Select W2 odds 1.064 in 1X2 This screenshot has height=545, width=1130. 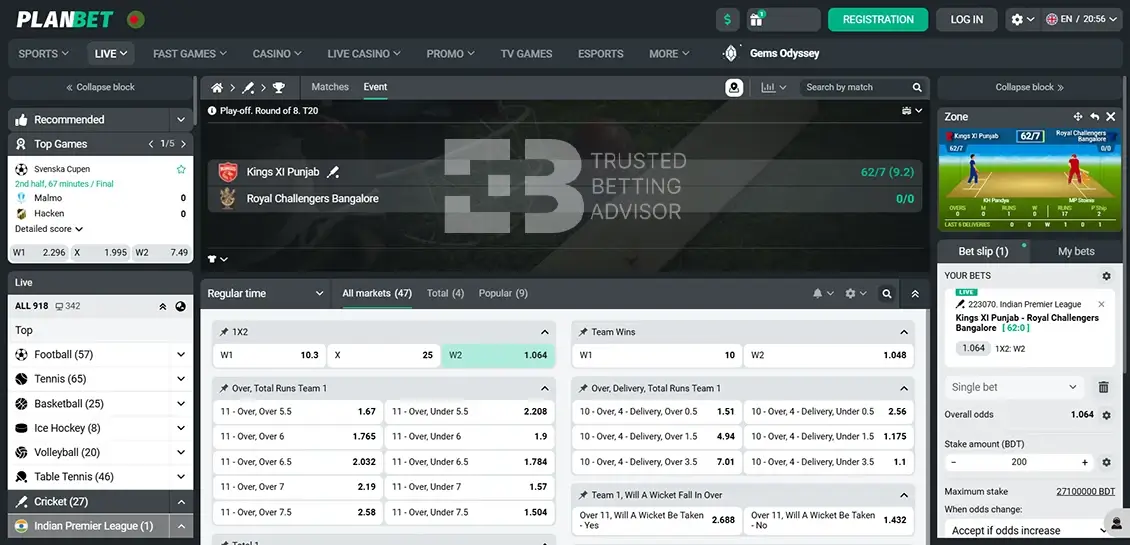[498, 355]
